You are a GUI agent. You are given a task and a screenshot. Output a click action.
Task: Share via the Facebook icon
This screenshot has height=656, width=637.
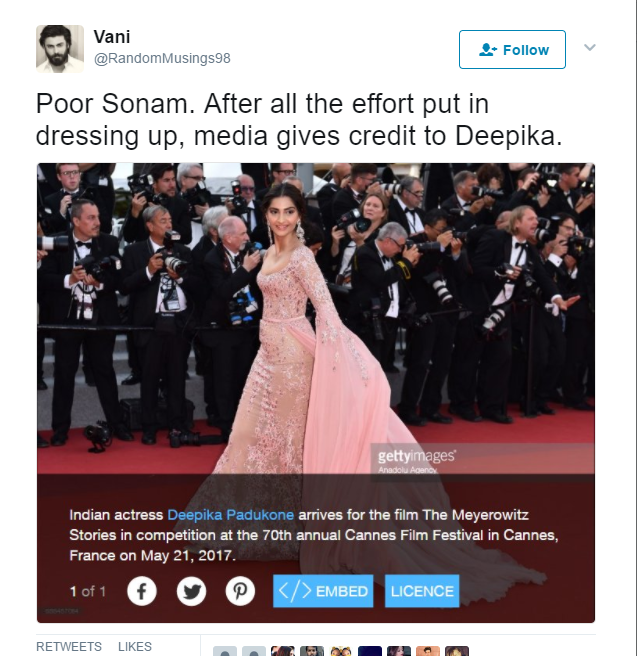pos(142,591)
